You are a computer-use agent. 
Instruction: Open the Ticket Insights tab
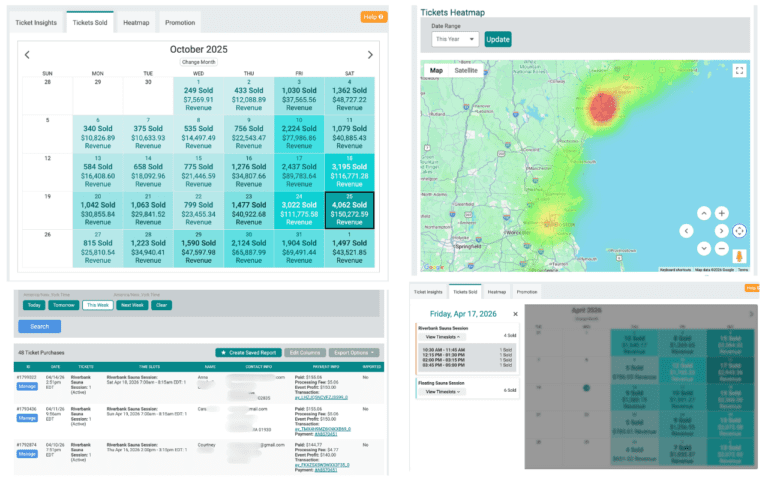(36, 21)
